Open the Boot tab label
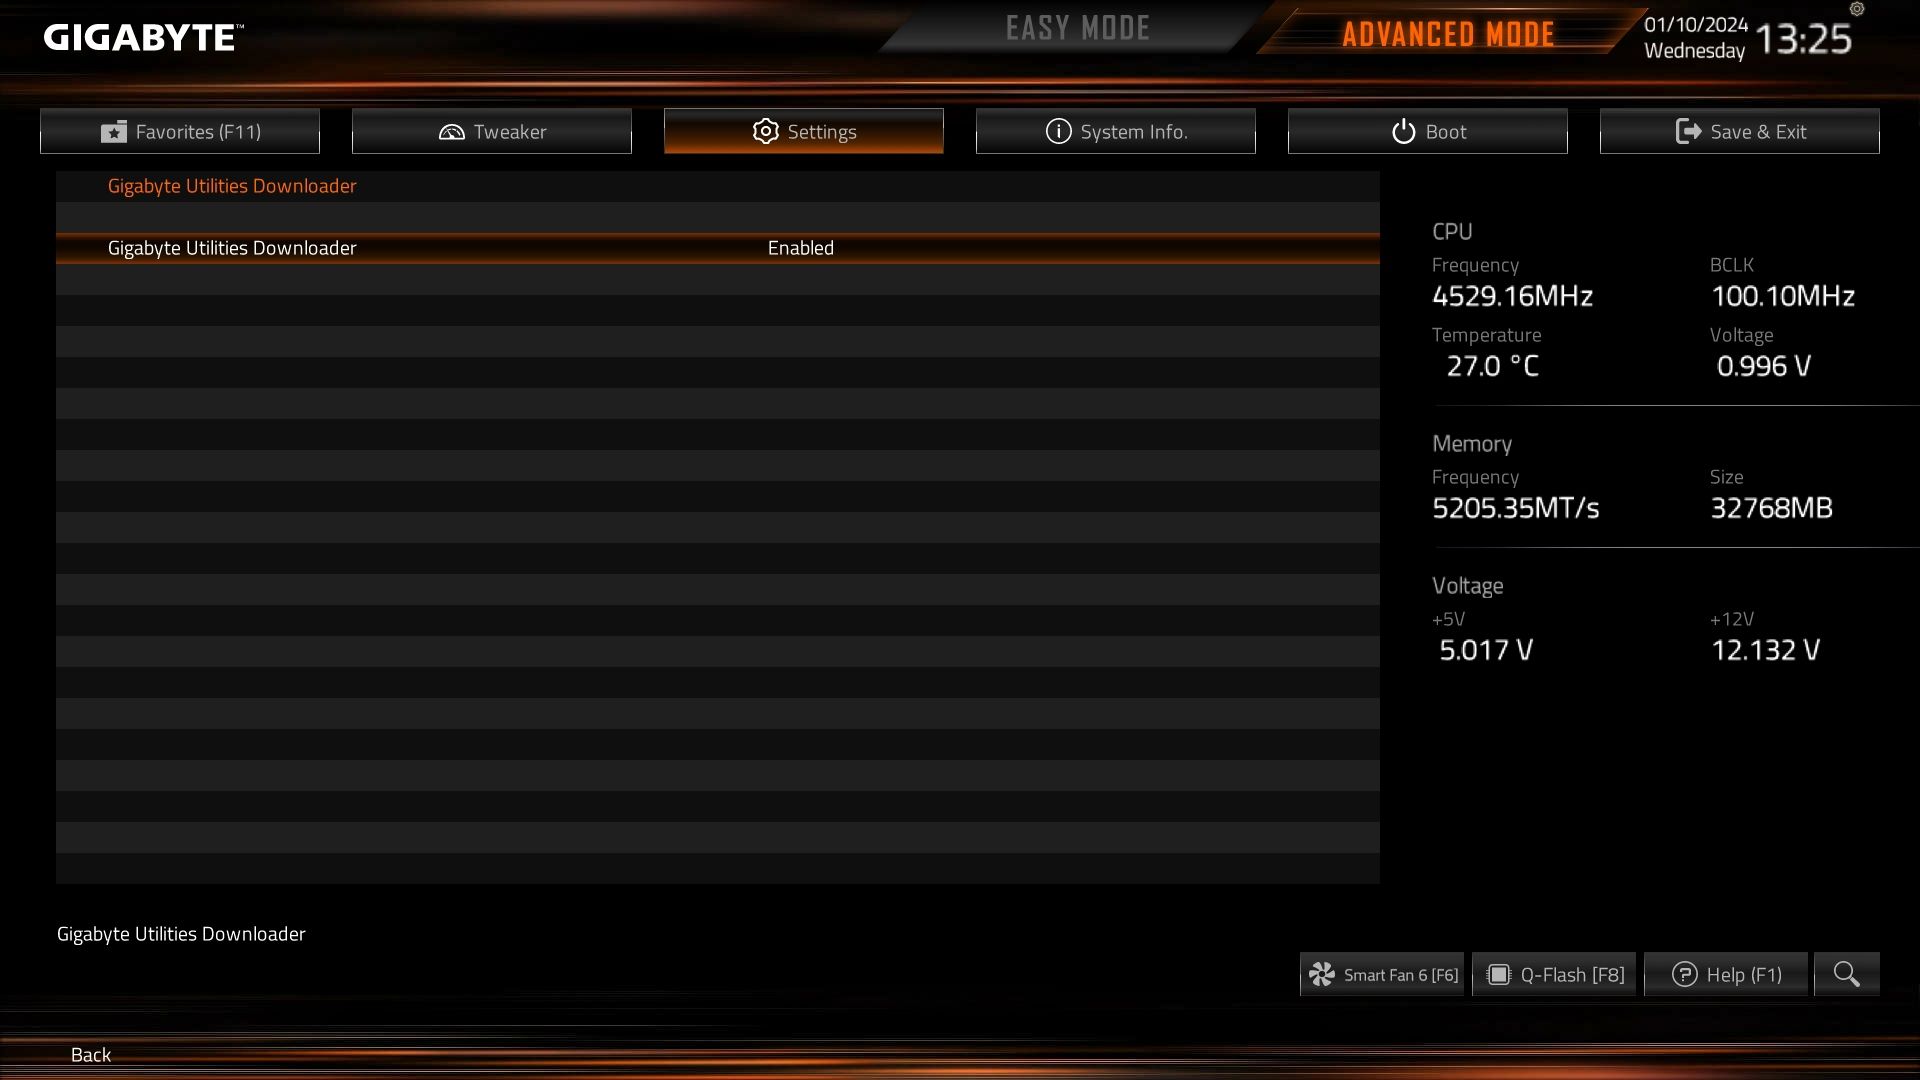Viewport: 1920px width, 1080px height. [1446, 132]
